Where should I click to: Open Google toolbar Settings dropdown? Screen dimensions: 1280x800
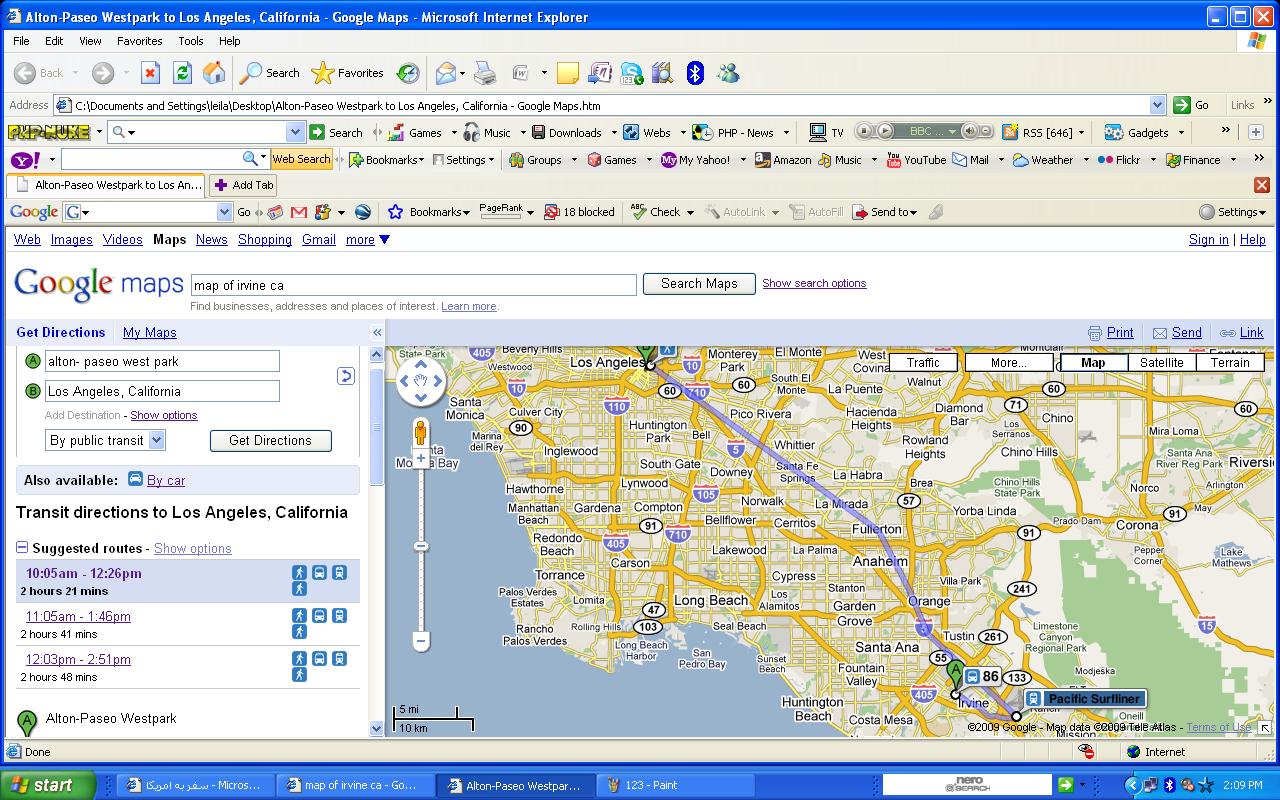pyautogui.click(x=1234, y=212)
